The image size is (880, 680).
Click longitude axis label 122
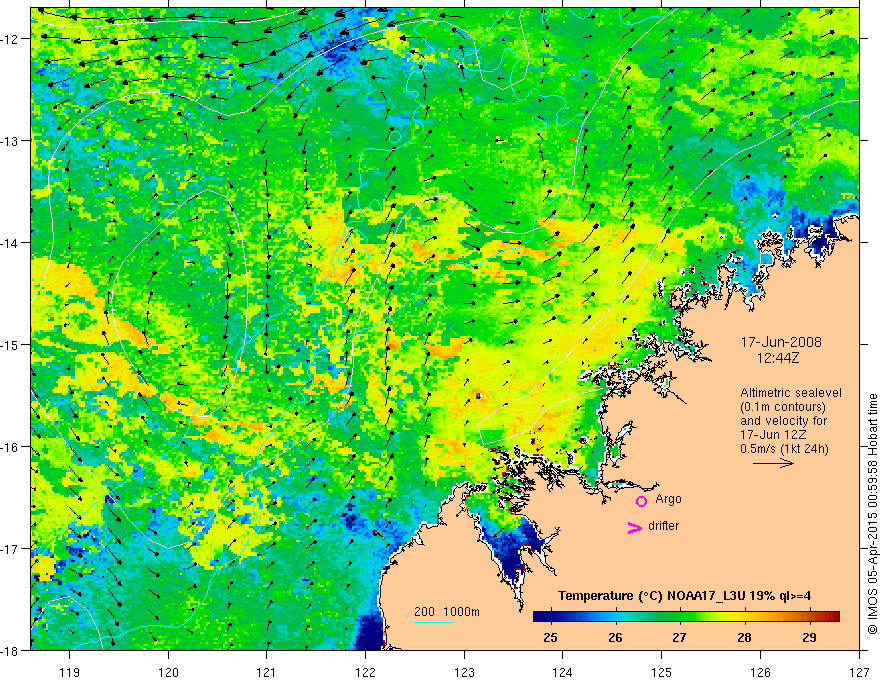coord(365,672)
